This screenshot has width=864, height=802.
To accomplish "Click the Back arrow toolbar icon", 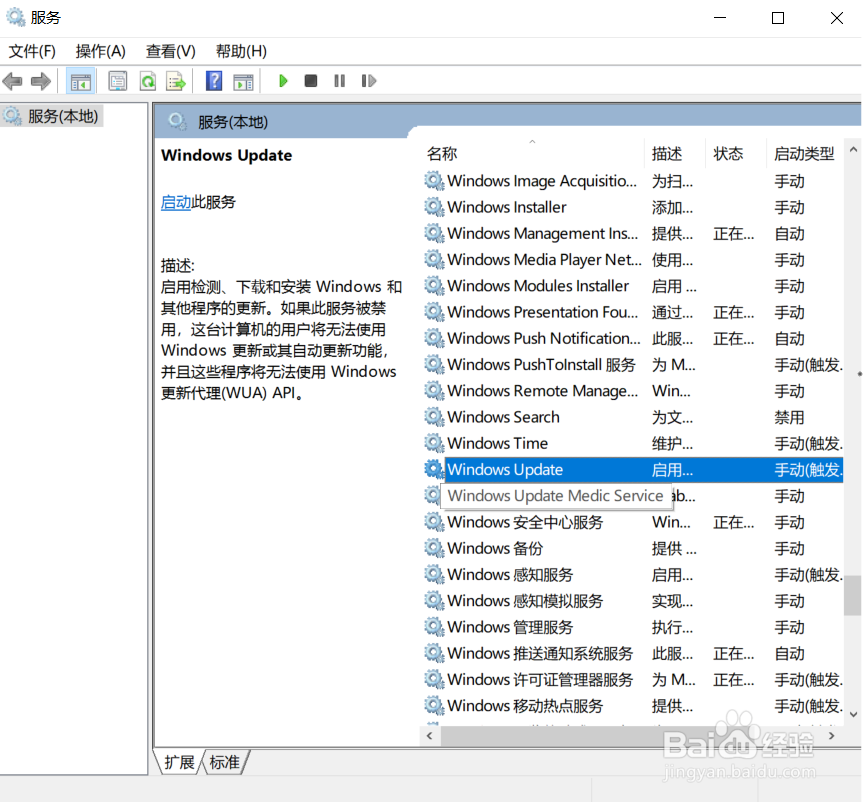I will point(12,82).
